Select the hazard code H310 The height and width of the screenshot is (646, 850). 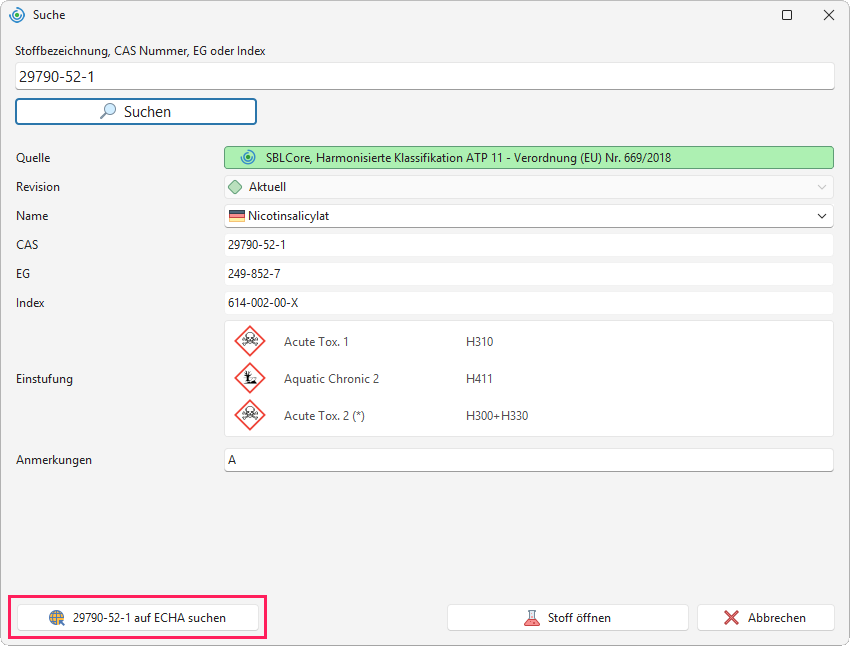point(480,342)
